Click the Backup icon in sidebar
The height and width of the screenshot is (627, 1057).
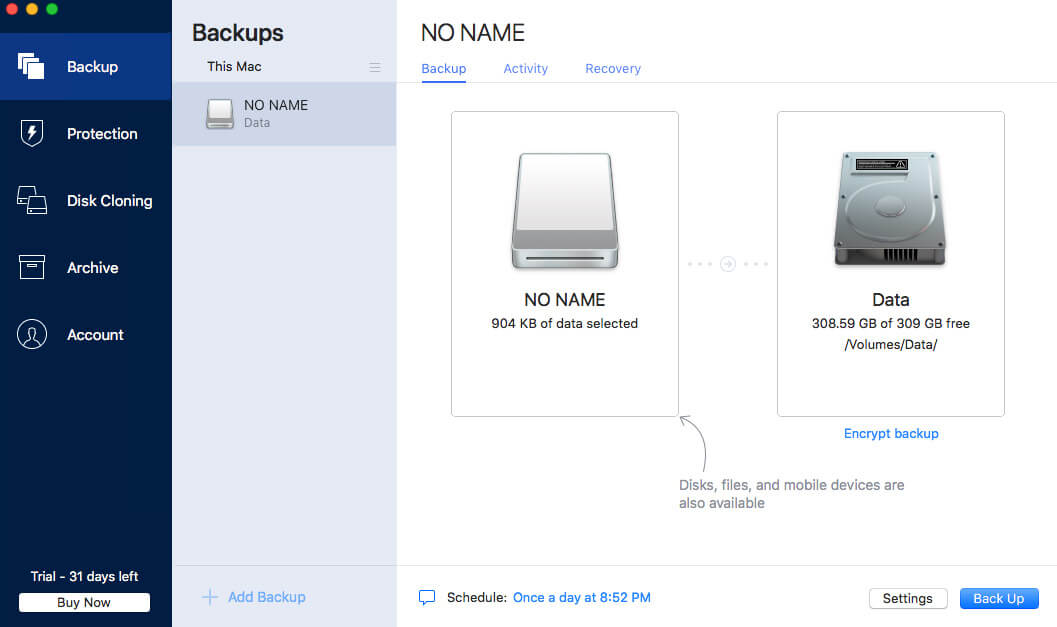31,67
